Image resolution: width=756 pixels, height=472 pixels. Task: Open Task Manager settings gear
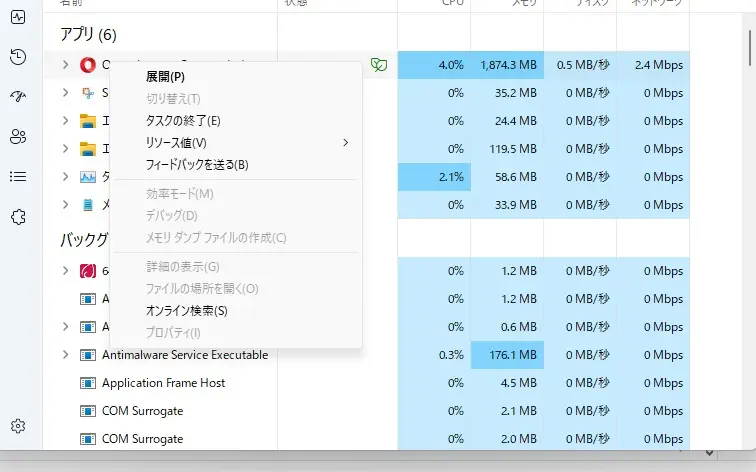(17, 426)
